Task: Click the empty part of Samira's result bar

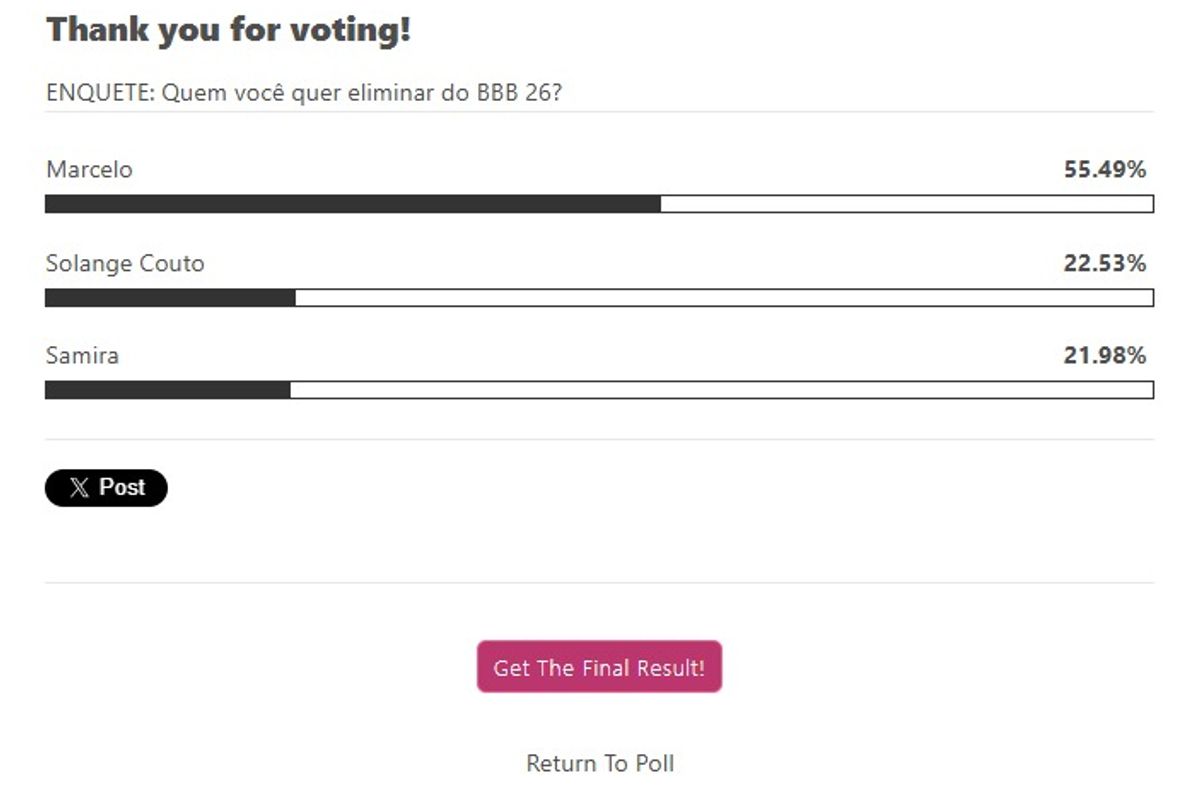Action: tap(721, 390)
